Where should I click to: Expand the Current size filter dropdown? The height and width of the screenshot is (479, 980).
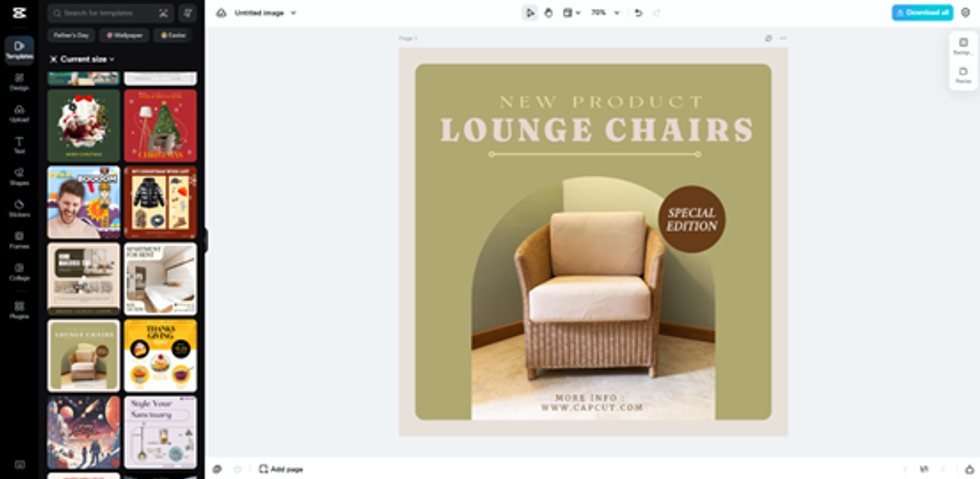click(x=82, y=59)
